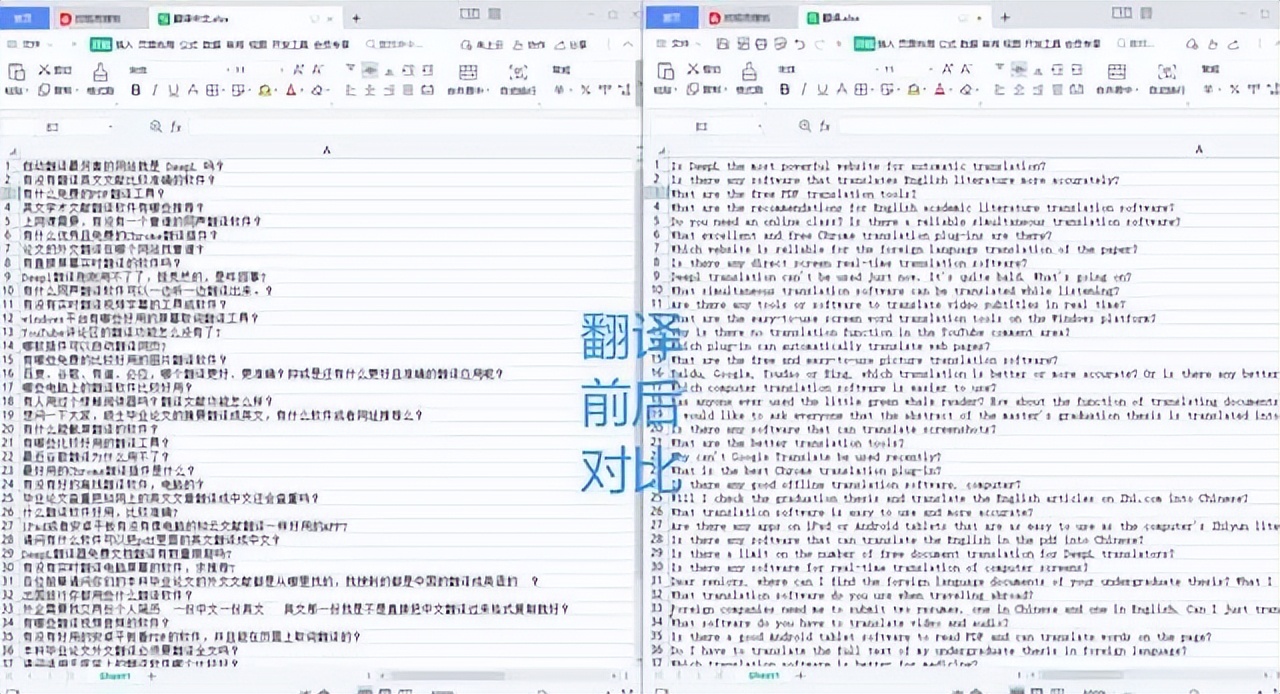Click Undo arrow in English sheet window
The image size is (1280, 694).
tap(800, 44)
